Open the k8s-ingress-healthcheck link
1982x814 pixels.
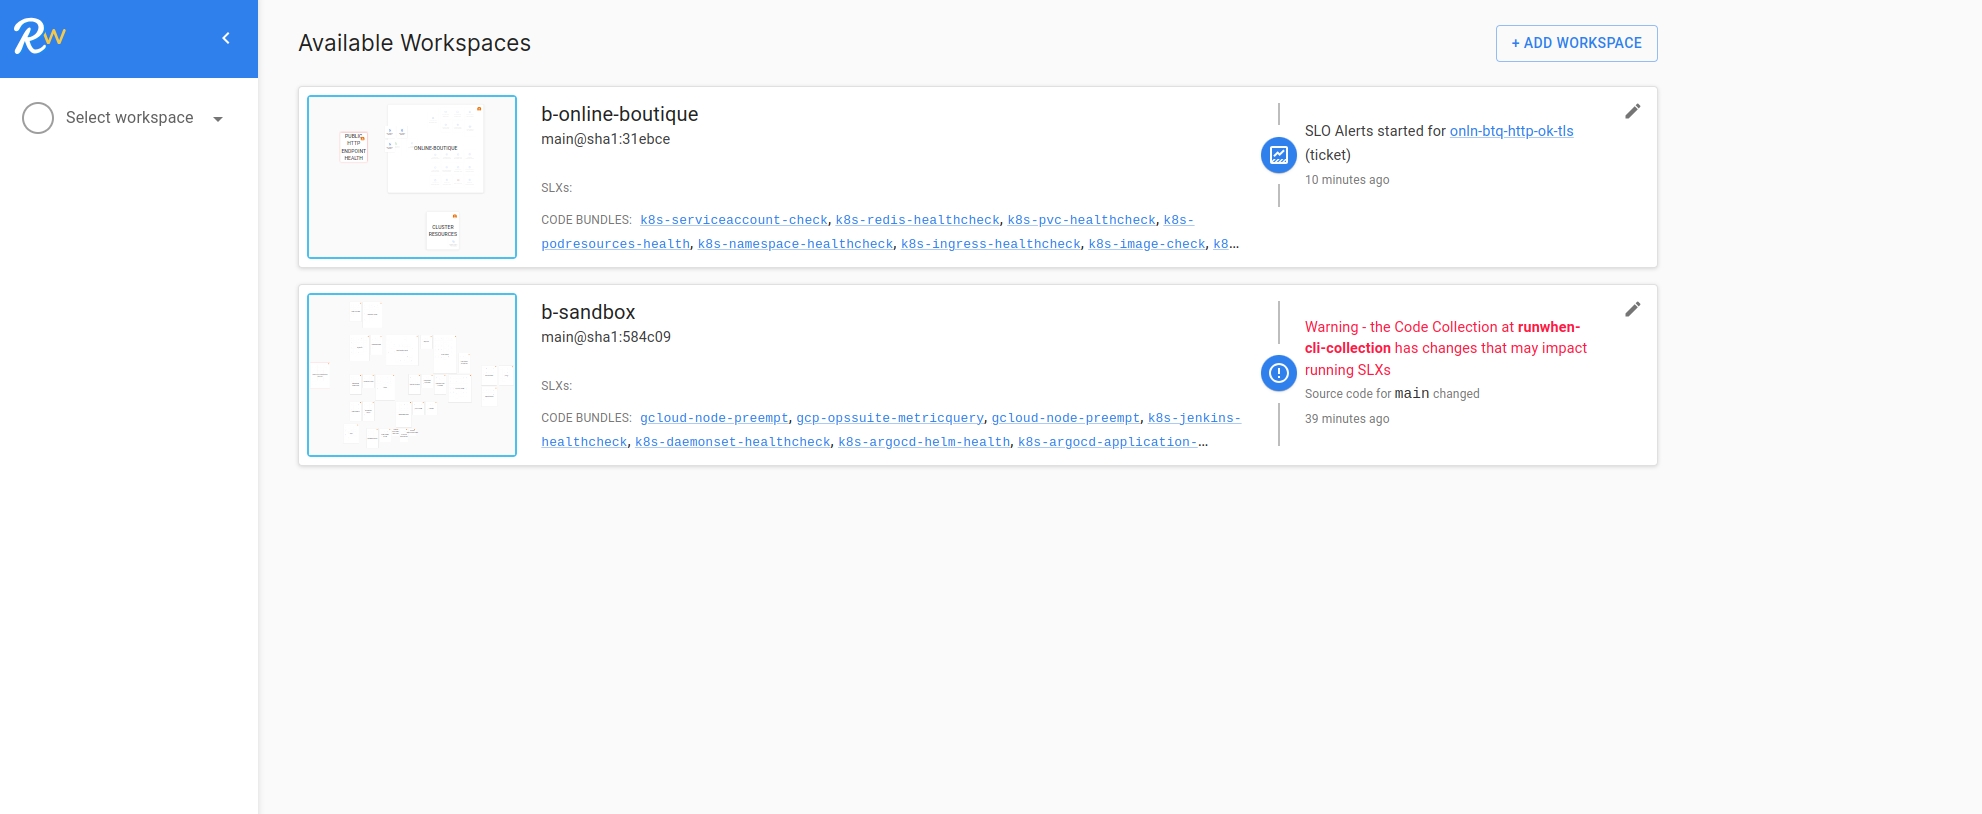pyautogui.click(x=990, y=244)
